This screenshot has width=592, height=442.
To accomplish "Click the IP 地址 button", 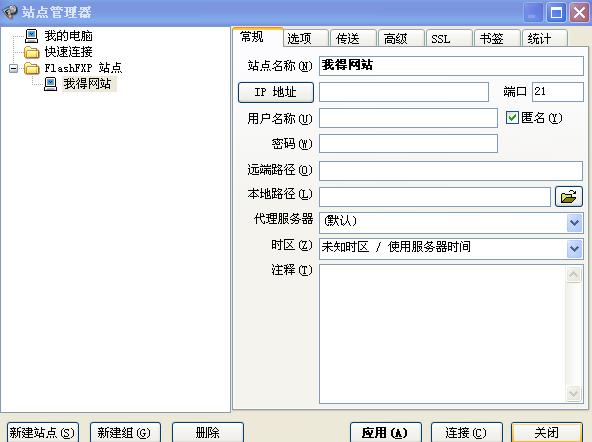I will [276, 92].
